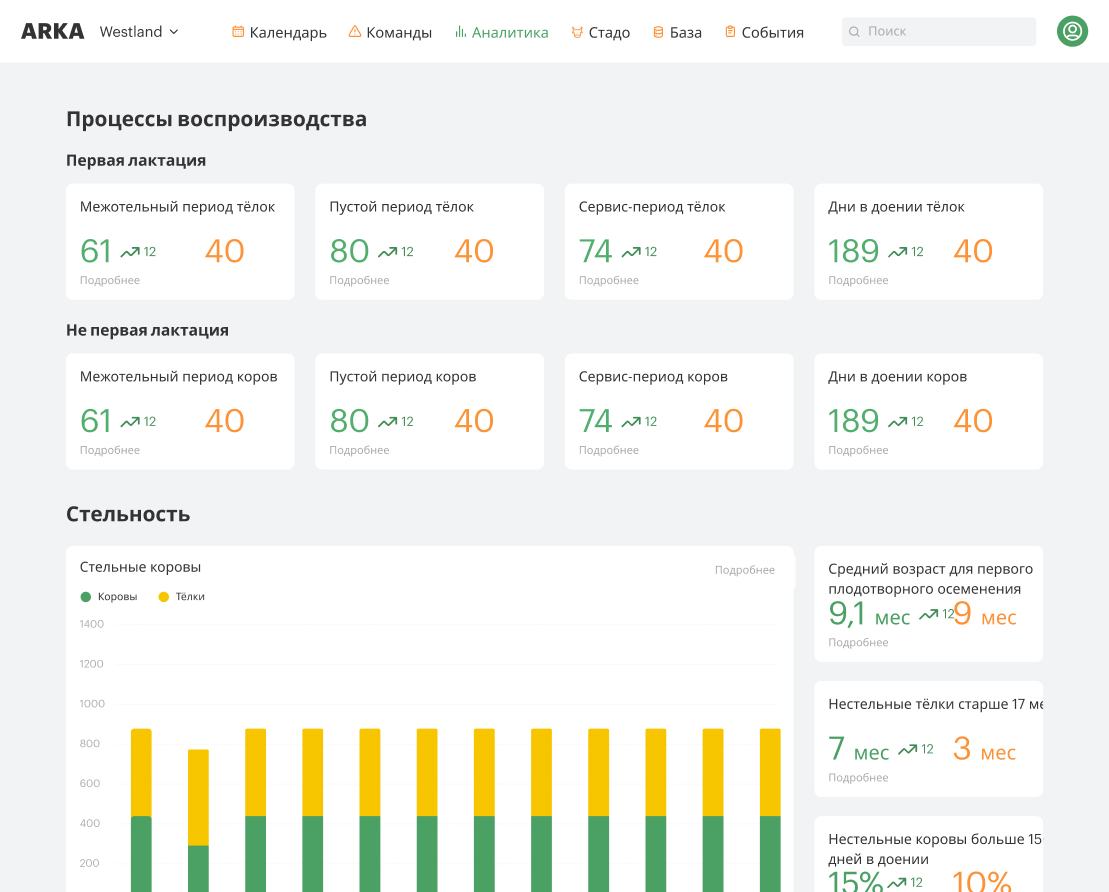Open Подробнее under Межотельный период тёлок
1109x892 pixels.
(x=110, y=281)
